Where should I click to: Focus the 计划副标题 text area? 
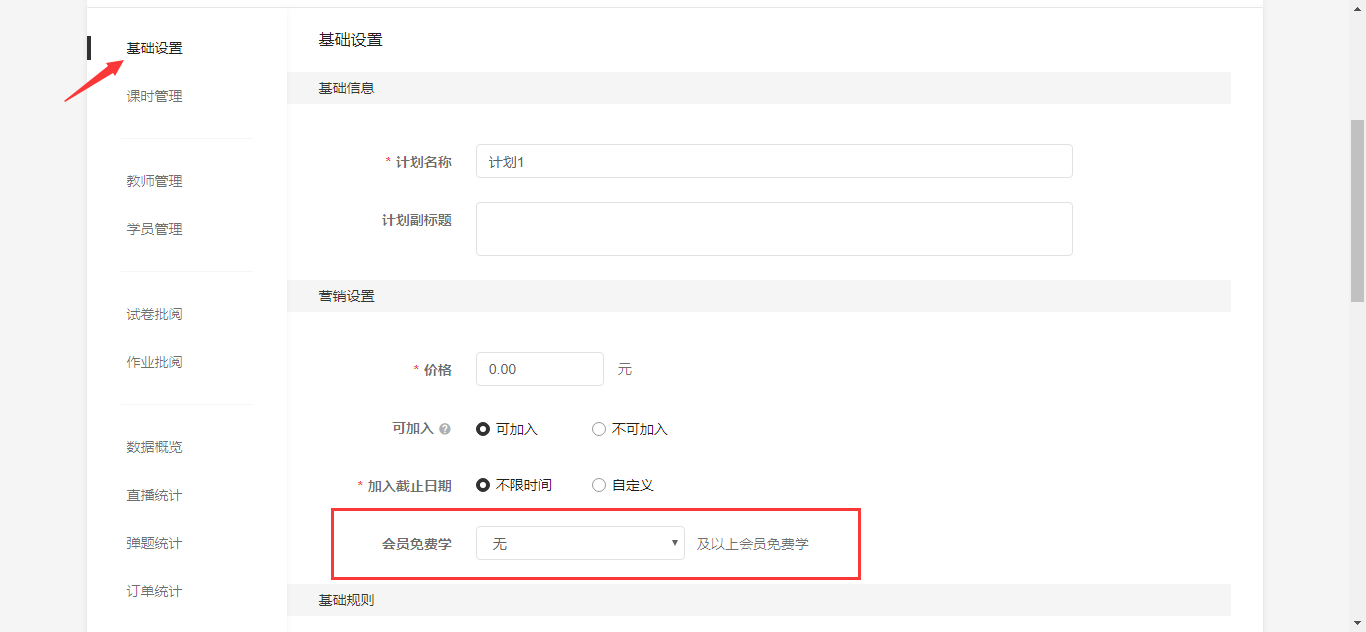774,229
